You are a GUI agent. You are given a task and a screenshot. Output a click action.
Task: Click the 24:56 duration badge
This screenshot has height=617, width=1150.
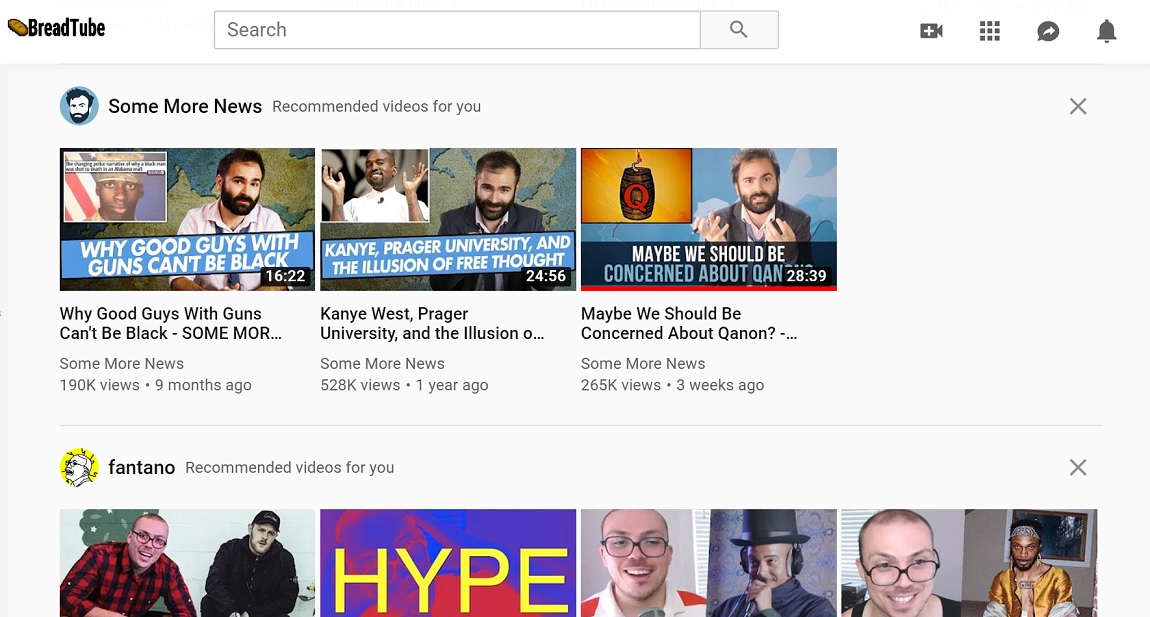[x=546, y=276]
